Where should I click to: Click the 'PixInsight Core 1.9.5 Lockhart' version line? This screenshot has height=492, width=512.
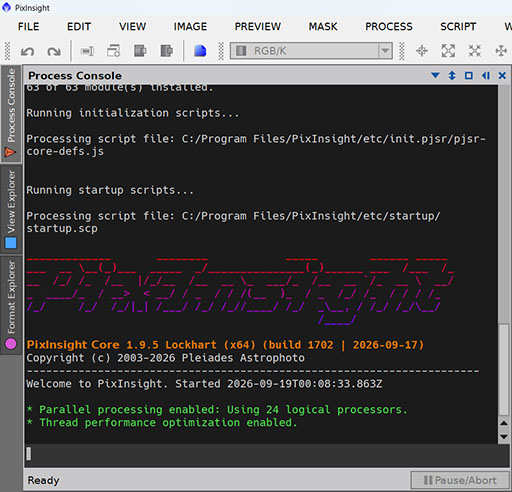pos(225,345)
